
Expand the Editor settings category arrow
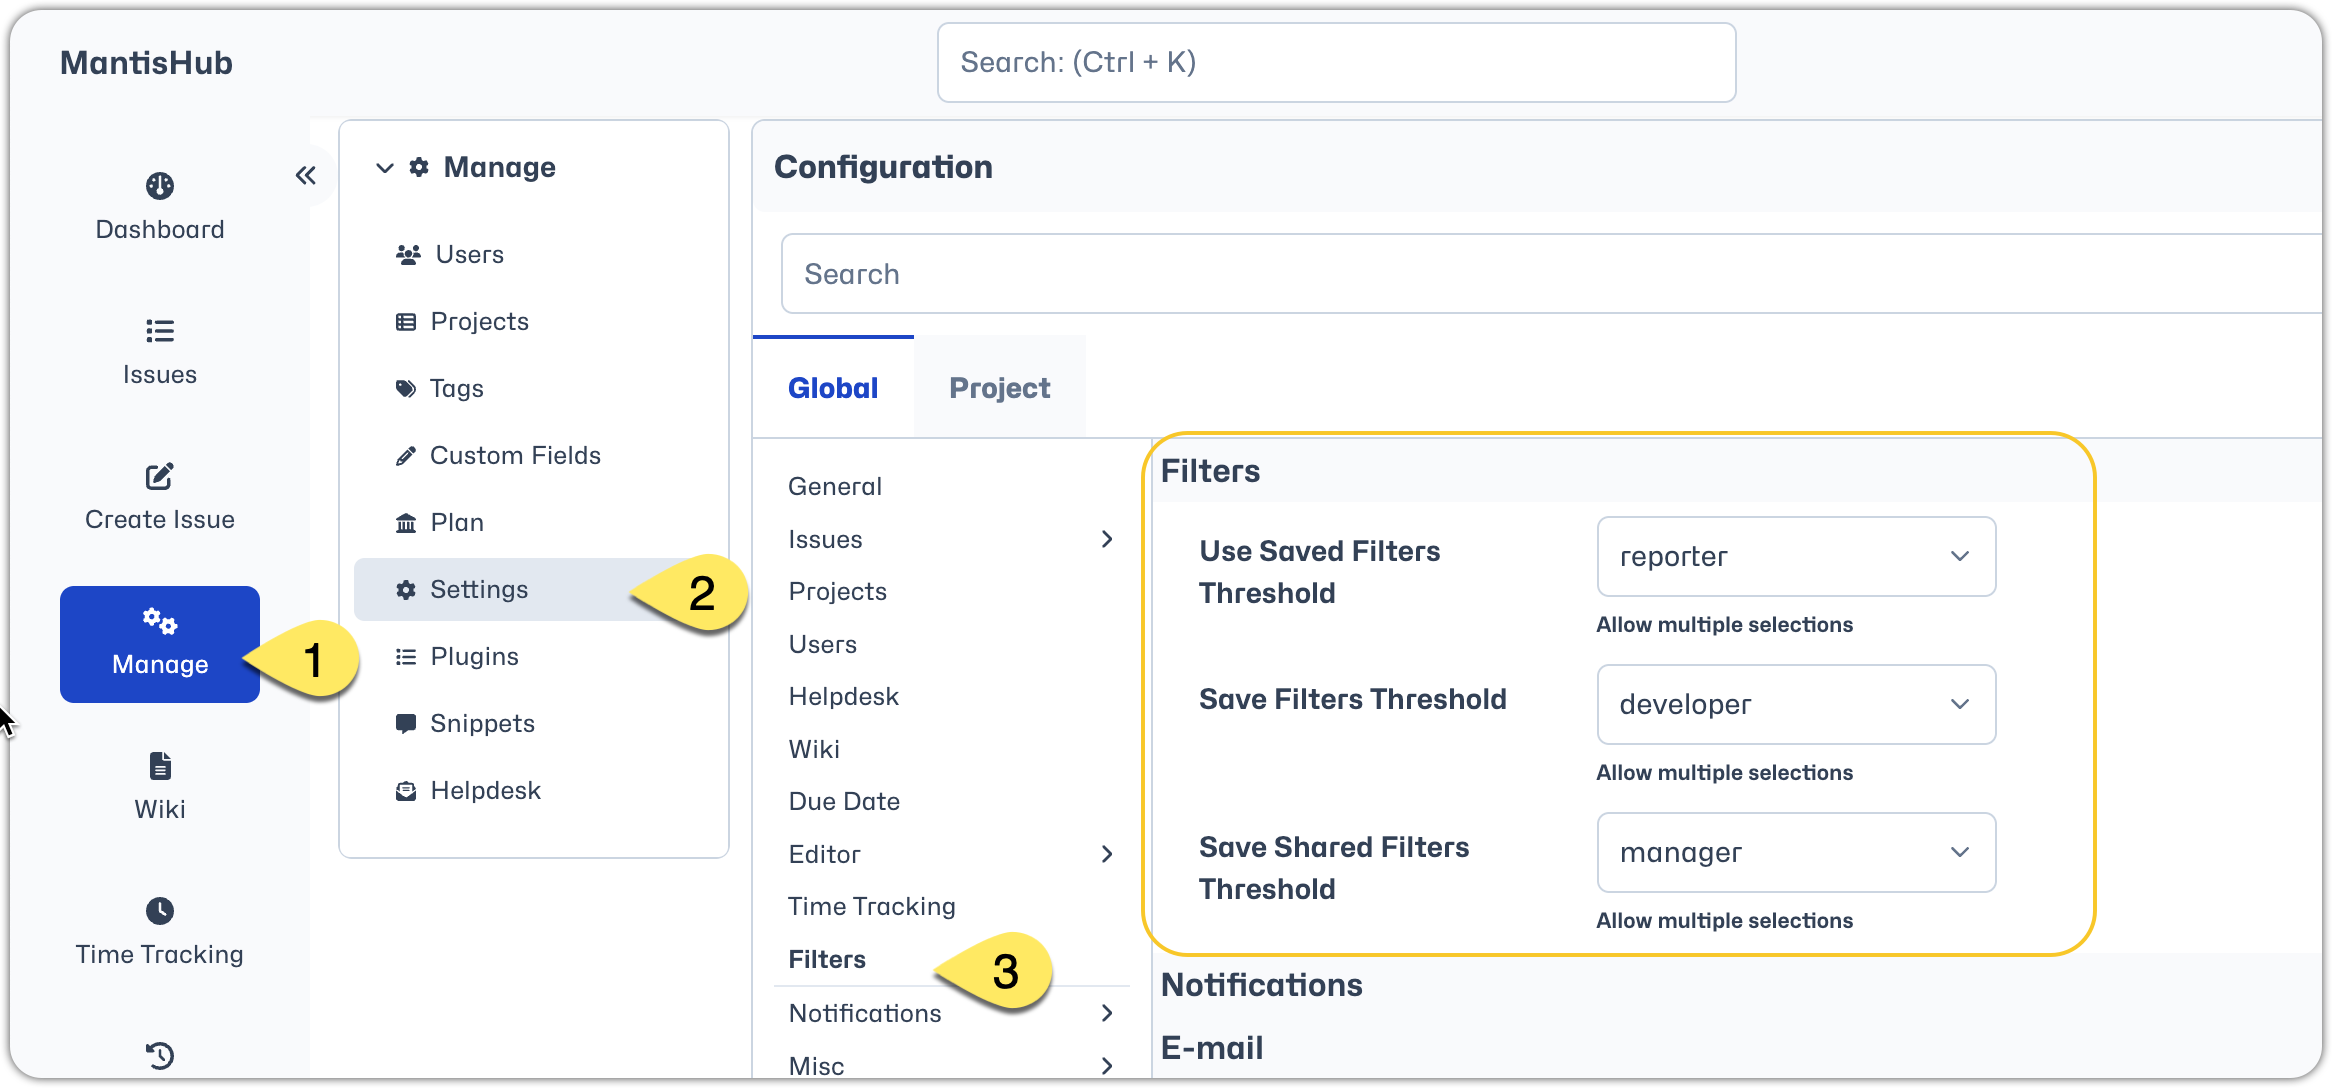pos(1107,854)
